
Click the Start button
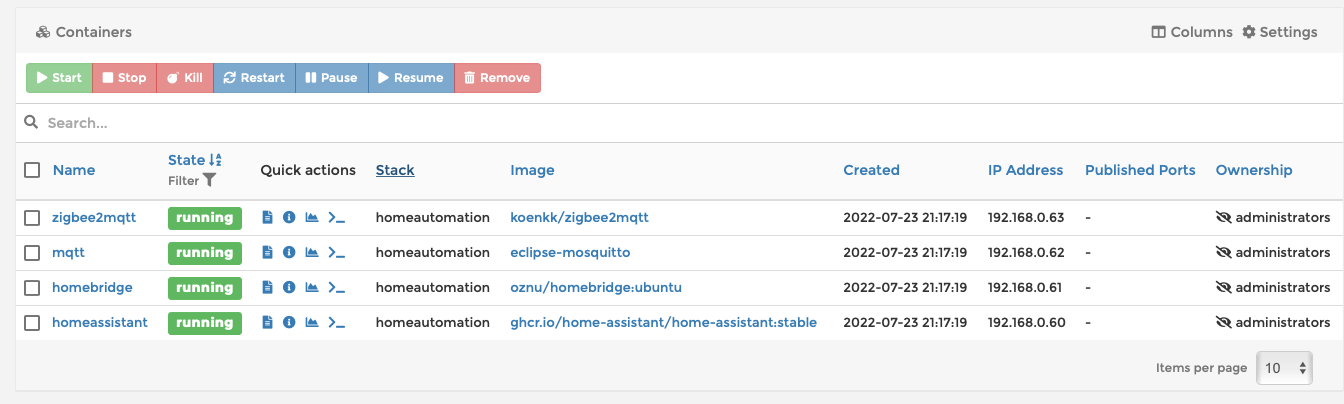[x=59, y=78]
